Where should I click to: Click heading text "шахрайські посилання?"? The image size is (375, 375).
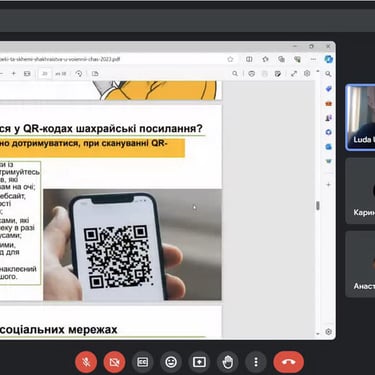pyautogui.click(x=139, y=129)
